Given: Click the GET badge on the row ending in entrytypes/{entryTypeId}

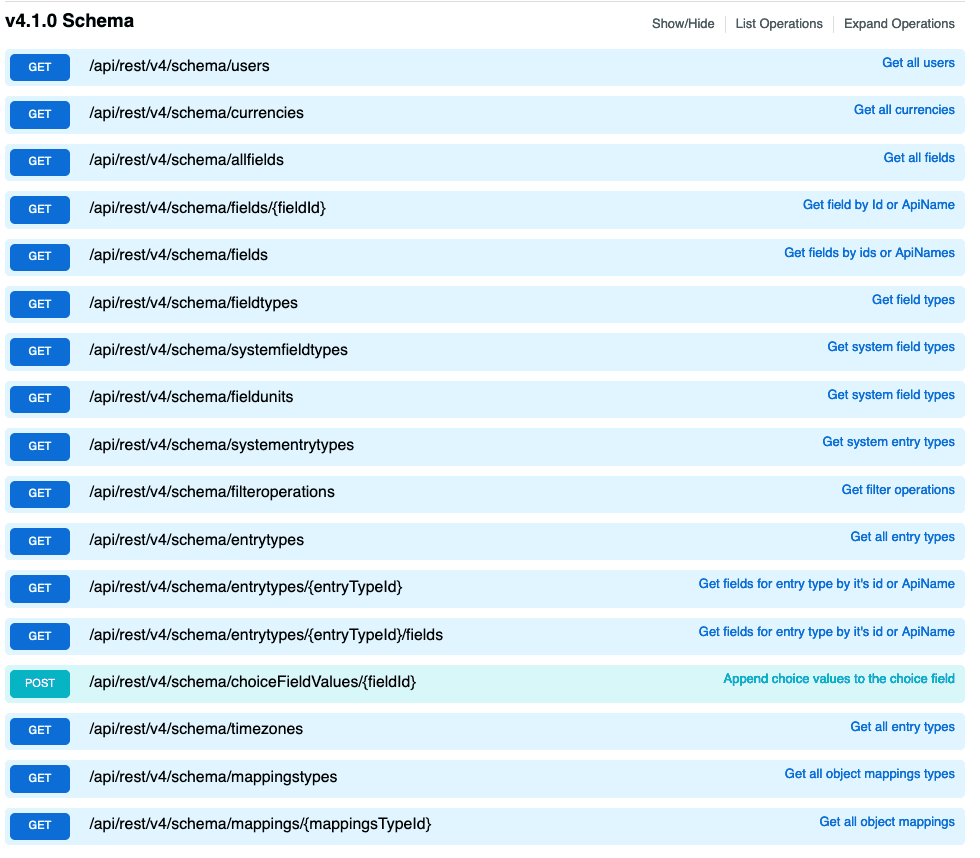Looking at the screenshot, I should tap(39, 587).
